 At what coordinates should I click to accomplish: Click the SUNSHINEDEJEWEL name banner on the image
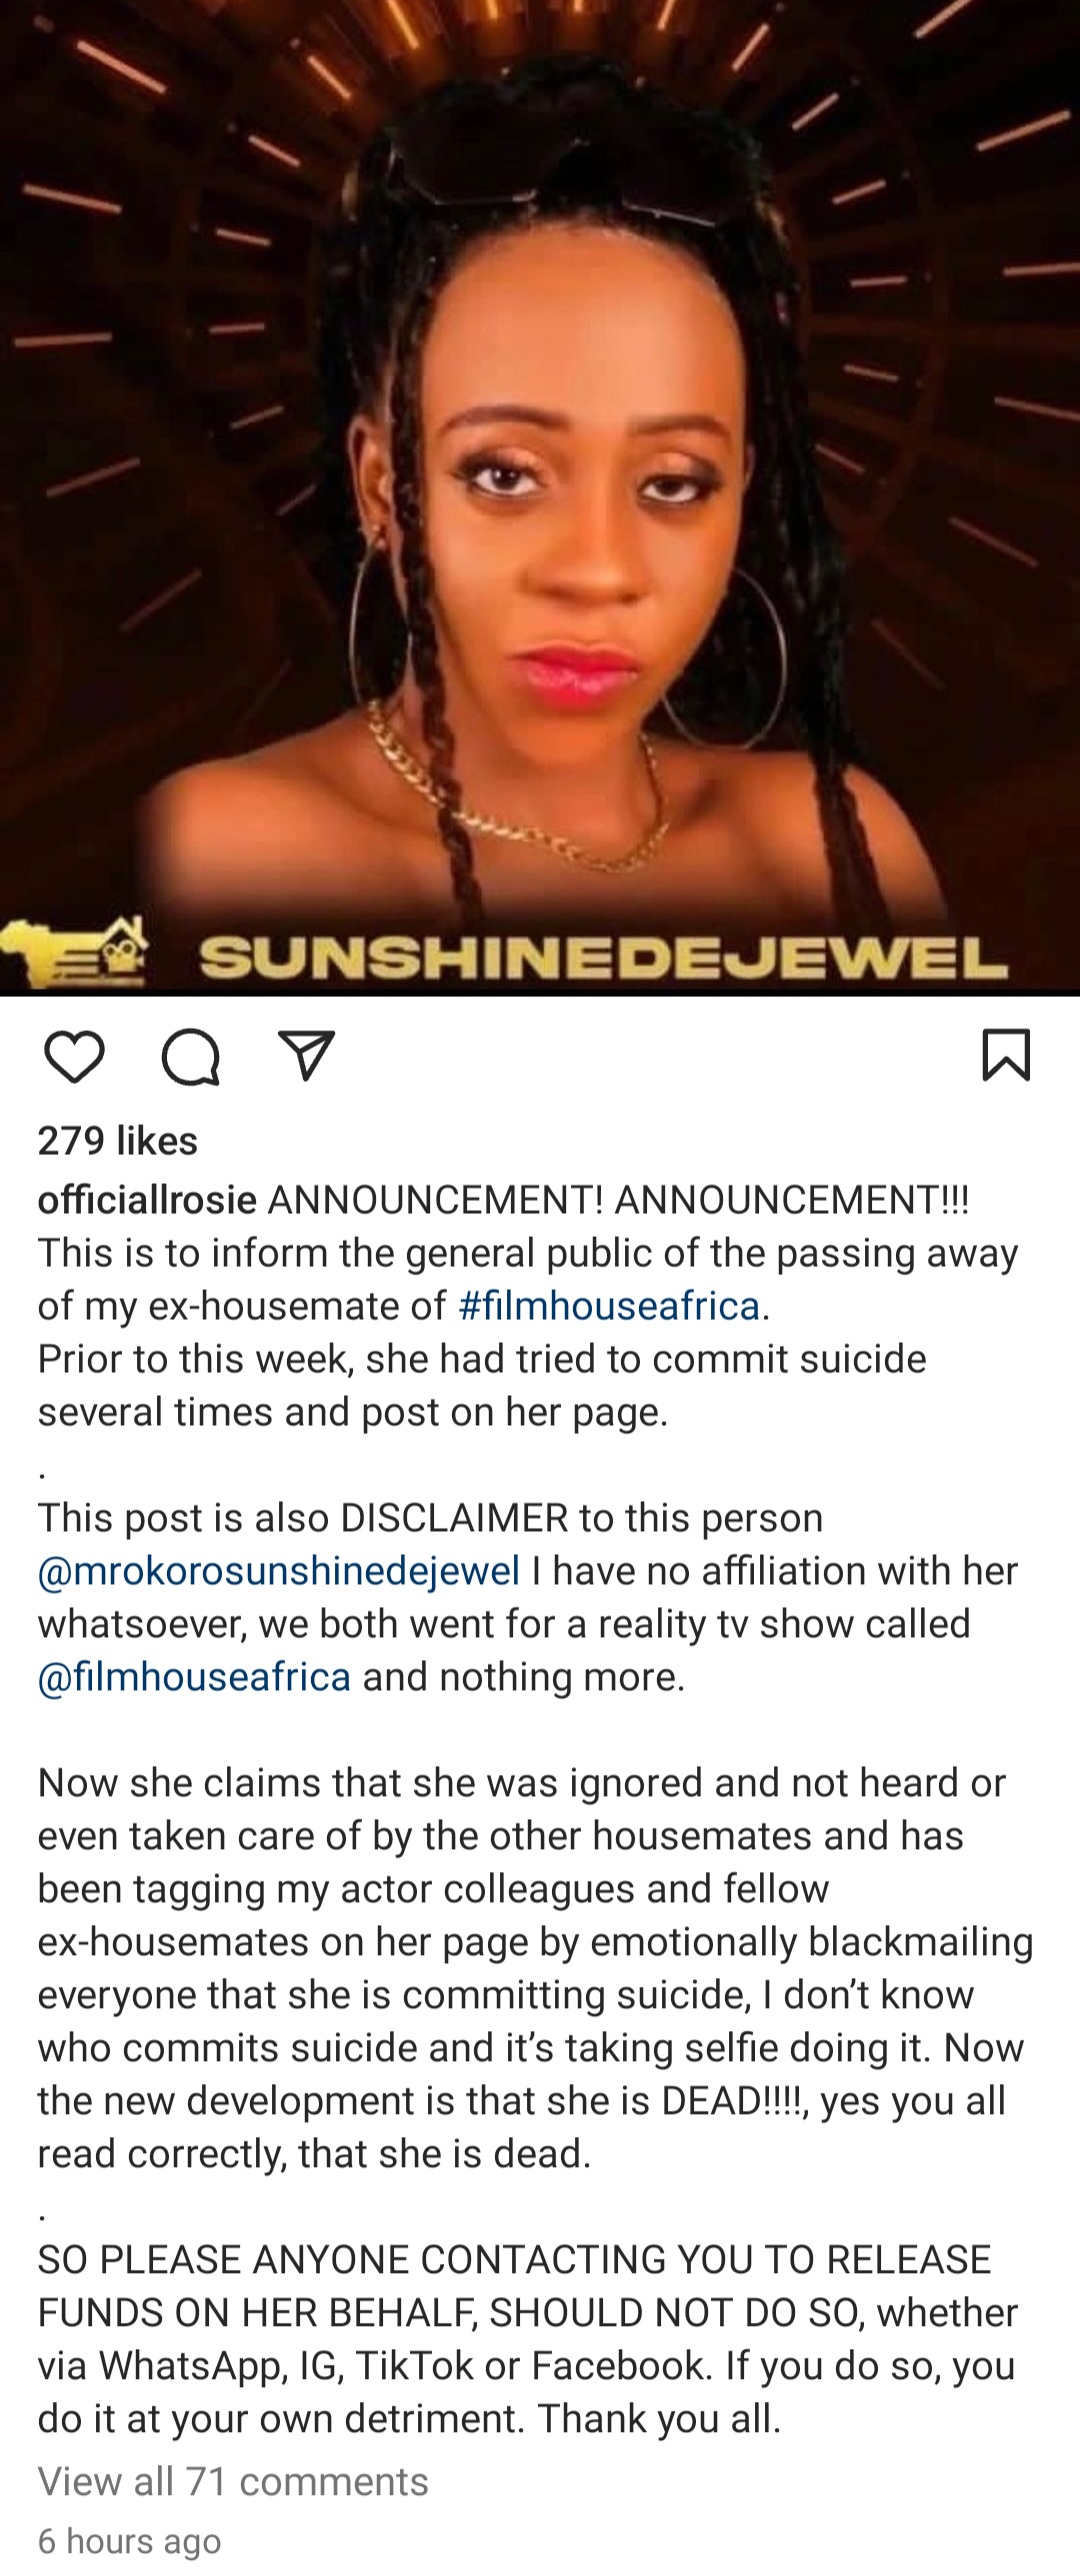pos(604,957)
